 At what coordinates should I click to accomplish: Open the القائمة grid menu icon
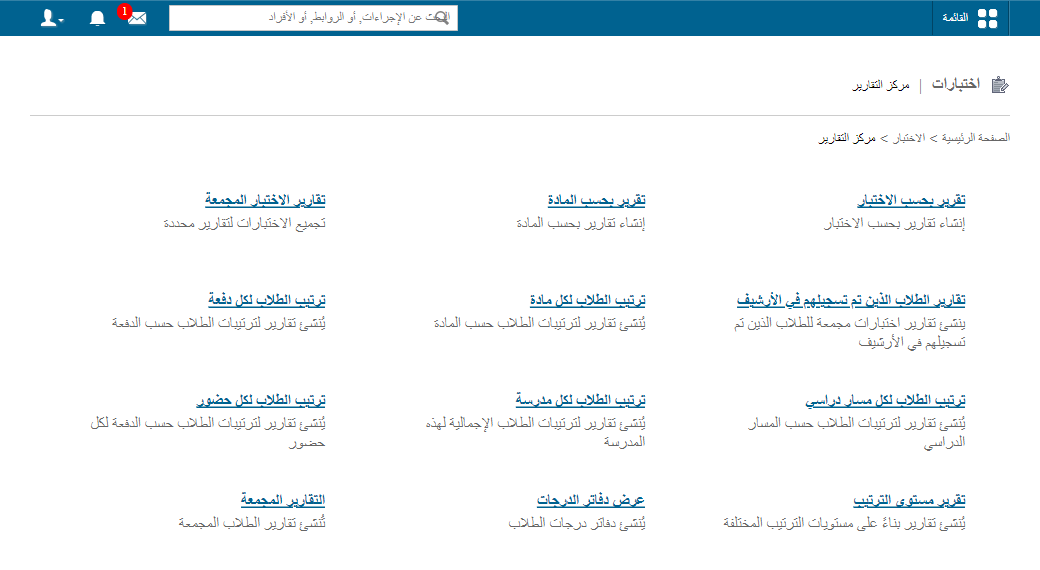[987, 18]
